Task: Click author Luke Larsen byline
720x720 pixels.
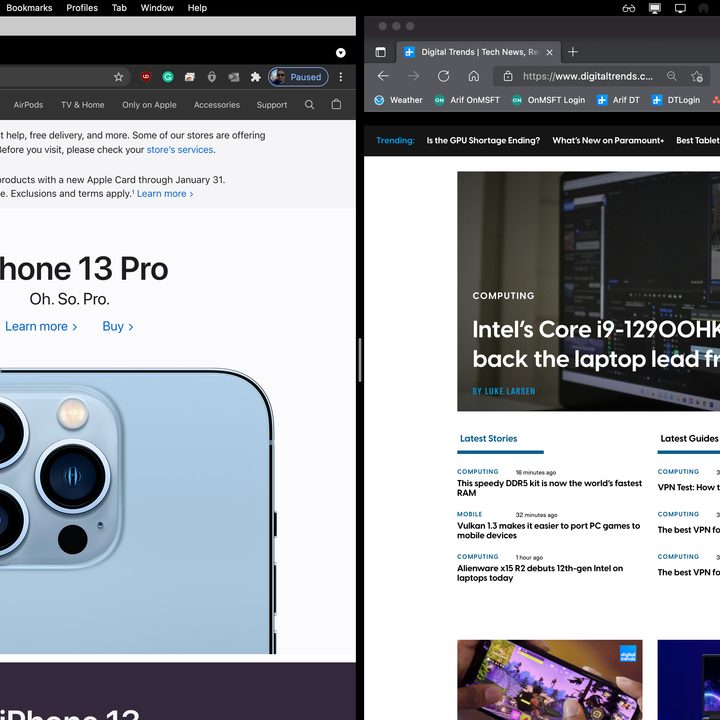Action: click(x=504, y=391)
